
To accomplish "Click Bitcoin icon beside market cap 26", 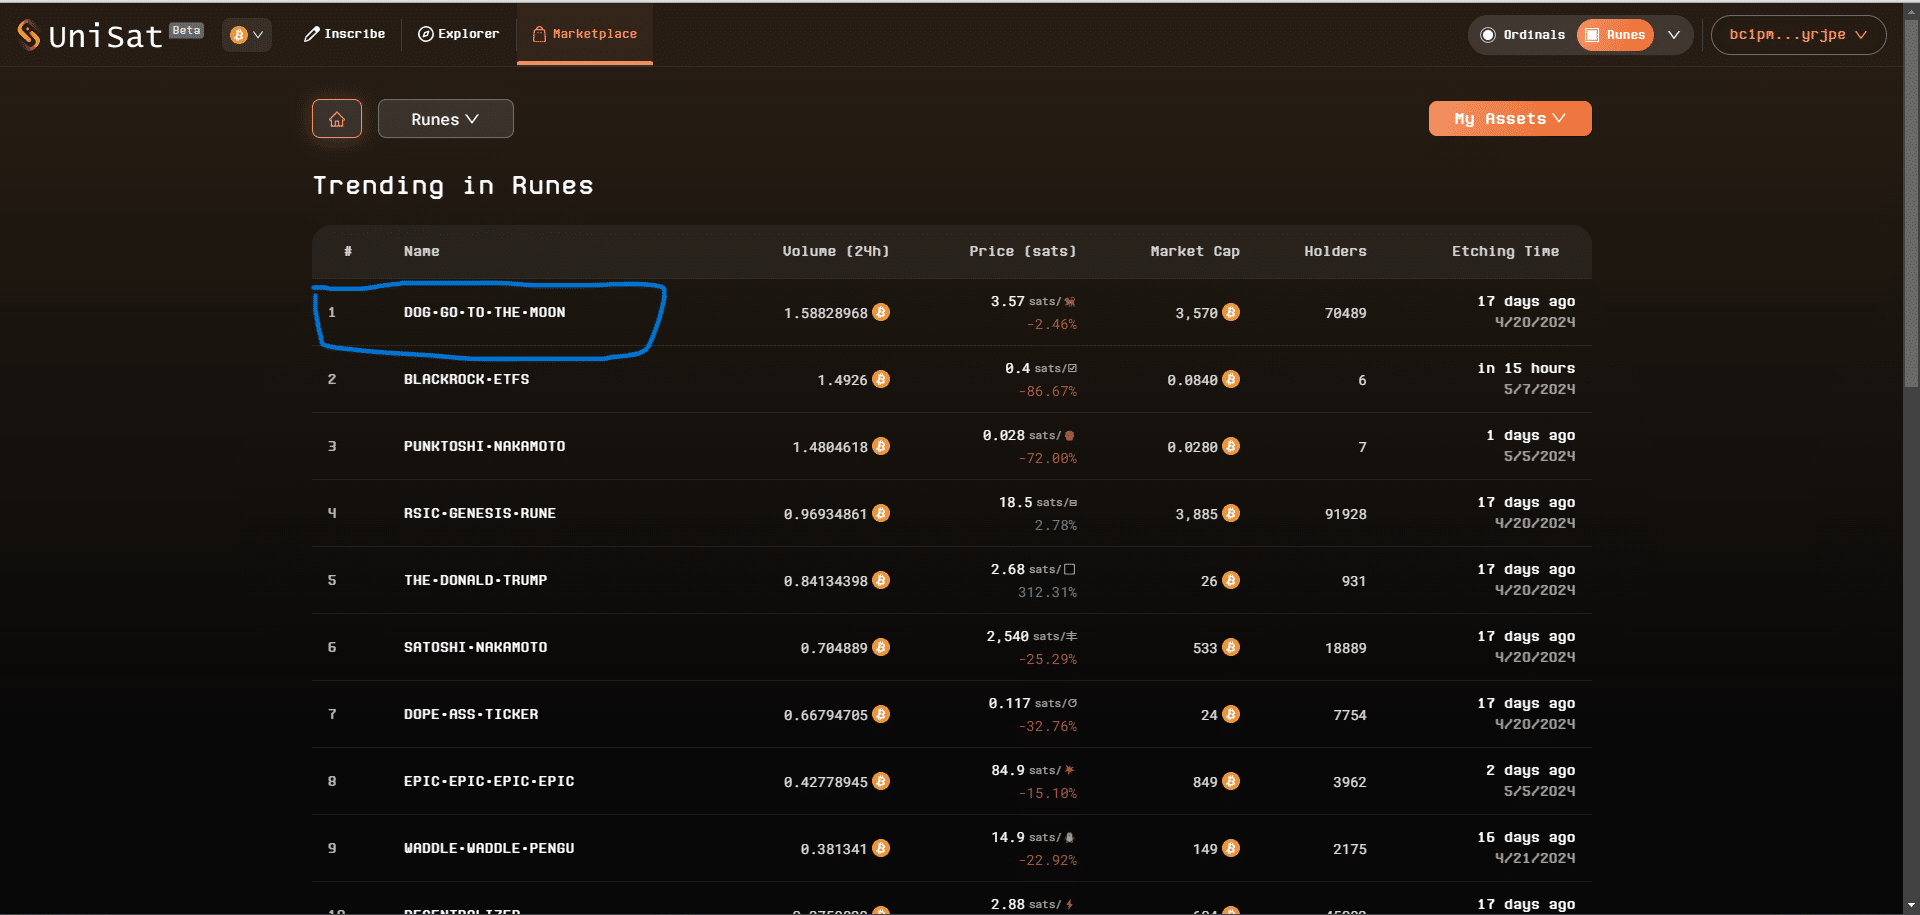I will click(x=1231, y=580).
